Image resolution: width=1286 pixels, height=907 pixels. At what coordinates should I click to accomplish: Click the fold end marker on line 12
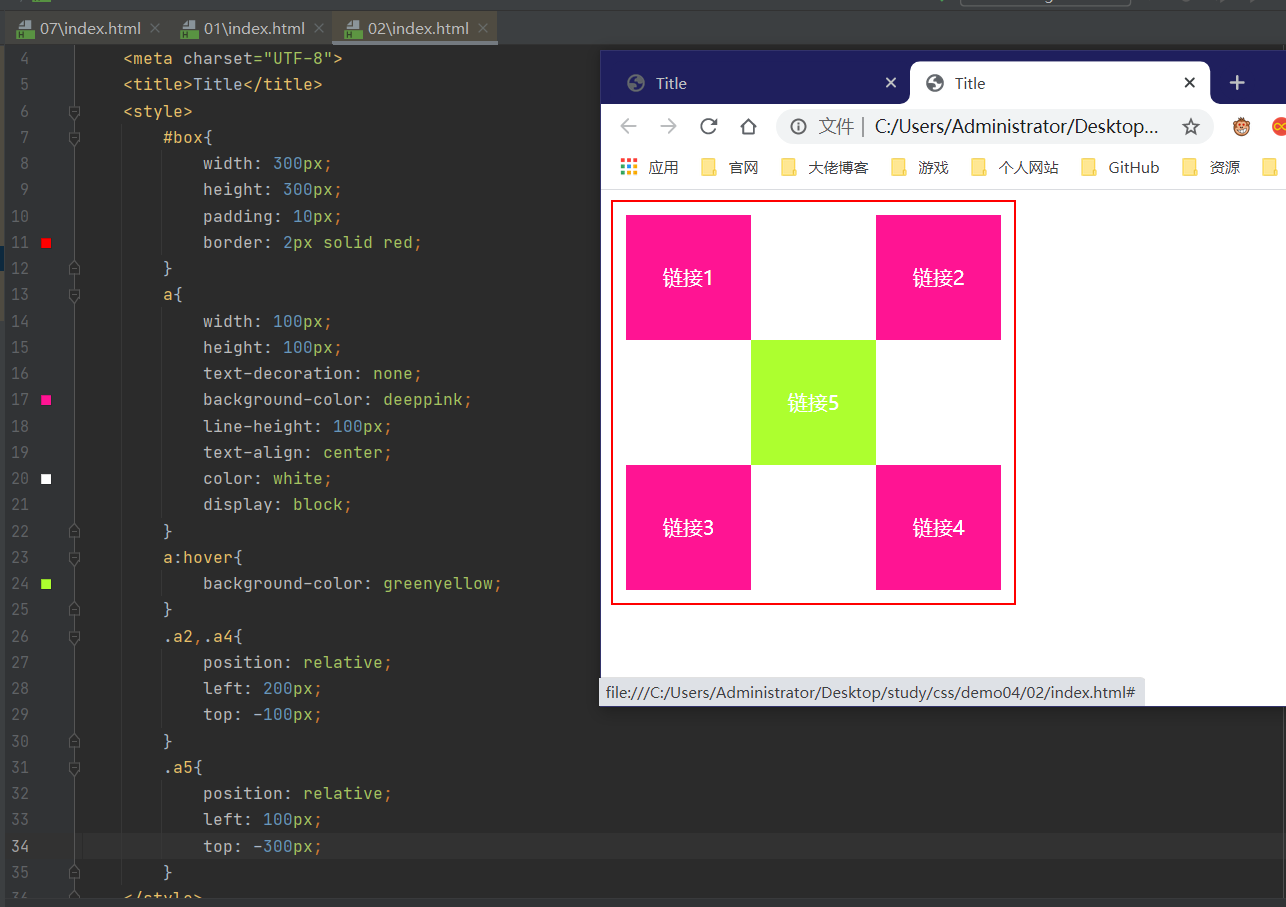tap(74, 268)
